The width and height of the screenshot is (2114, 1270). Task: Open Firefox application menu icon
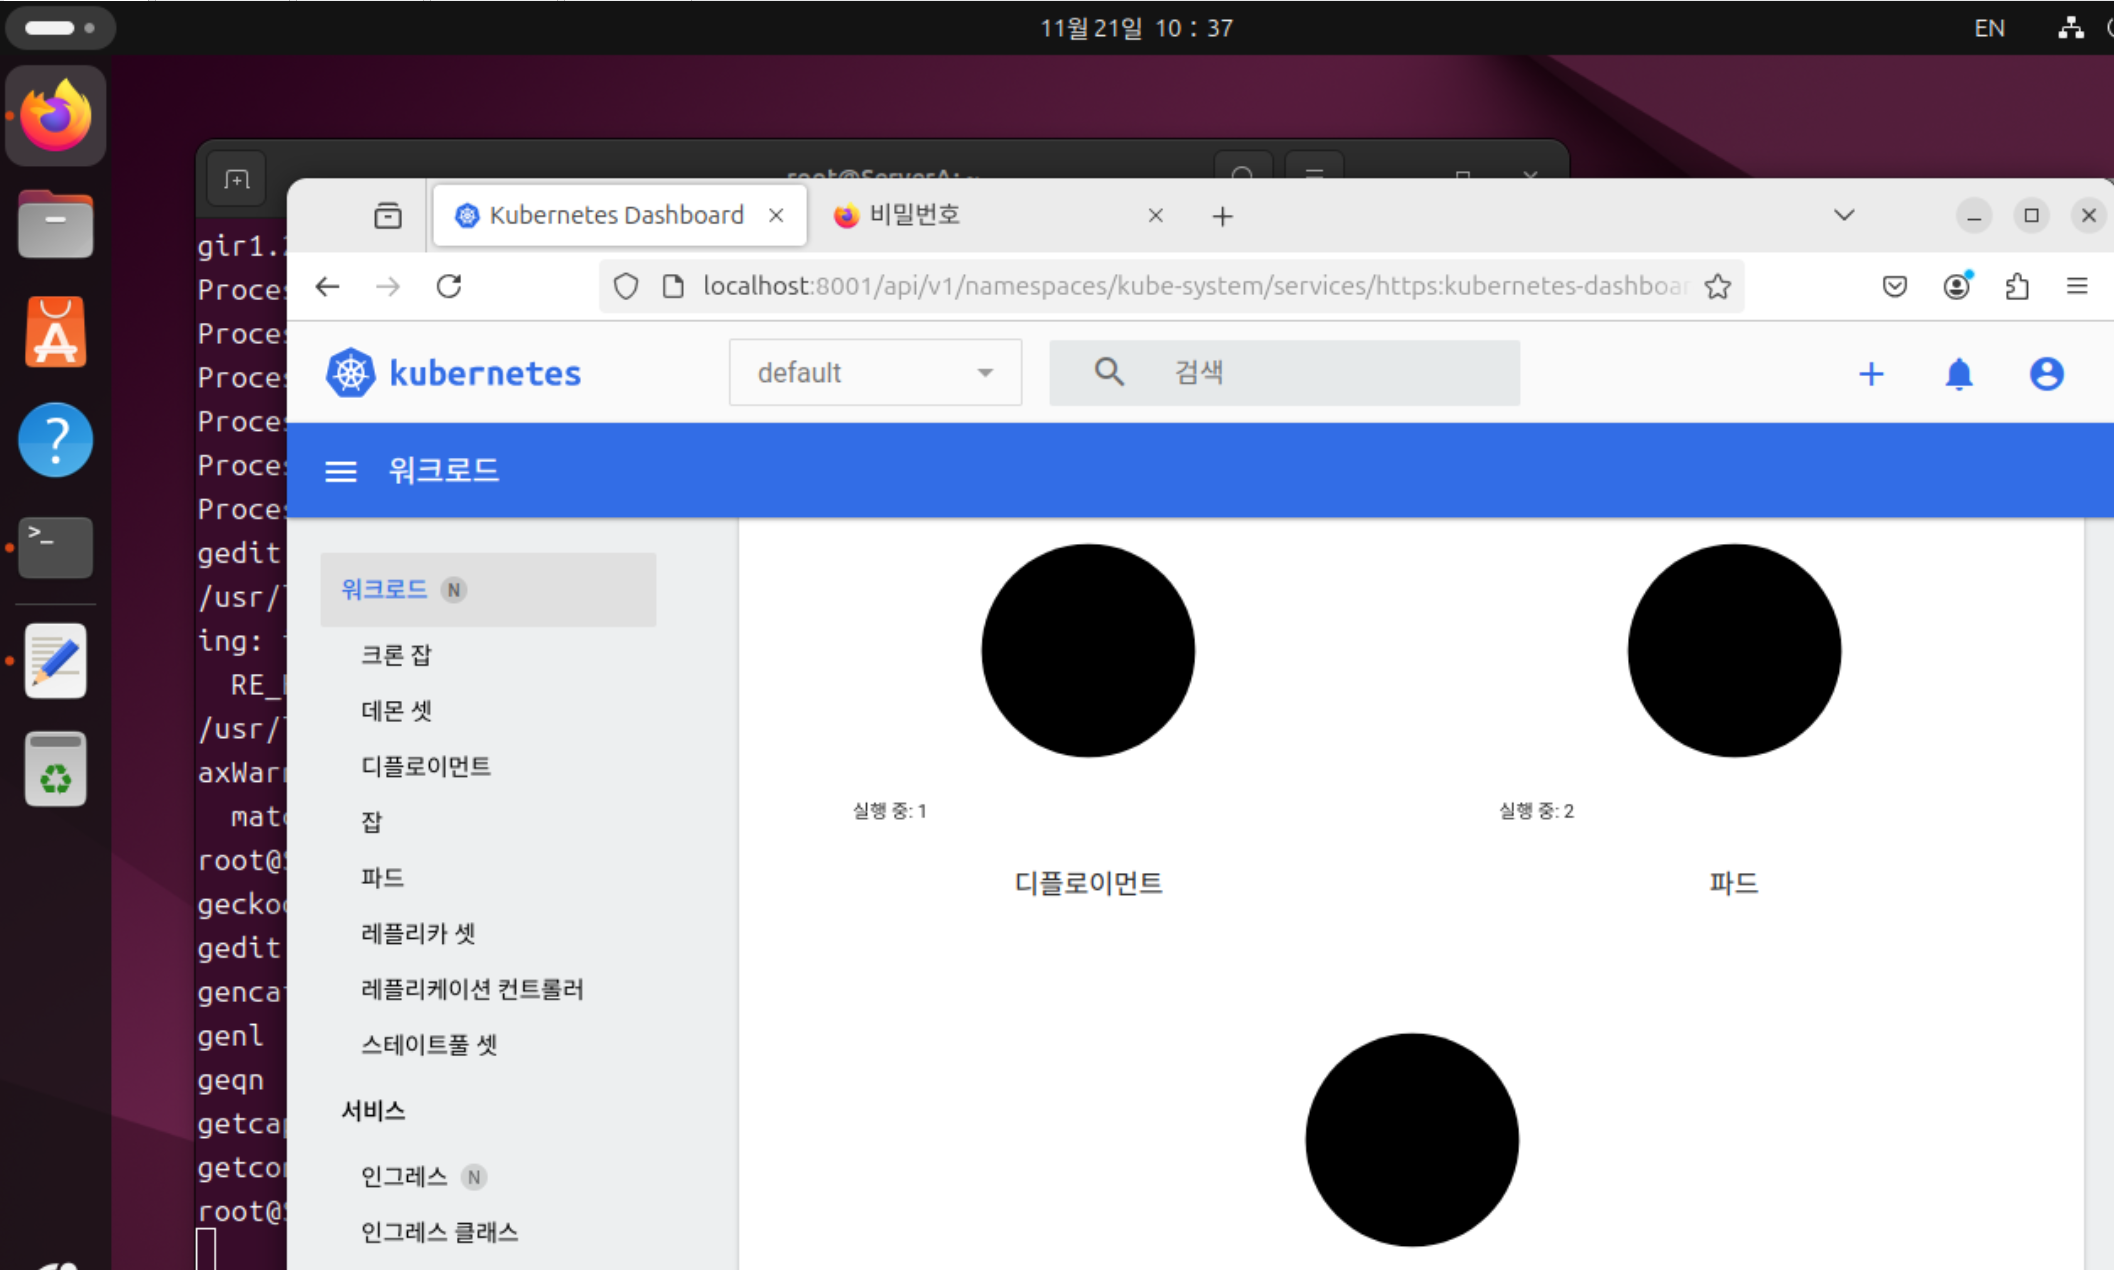2077,287
